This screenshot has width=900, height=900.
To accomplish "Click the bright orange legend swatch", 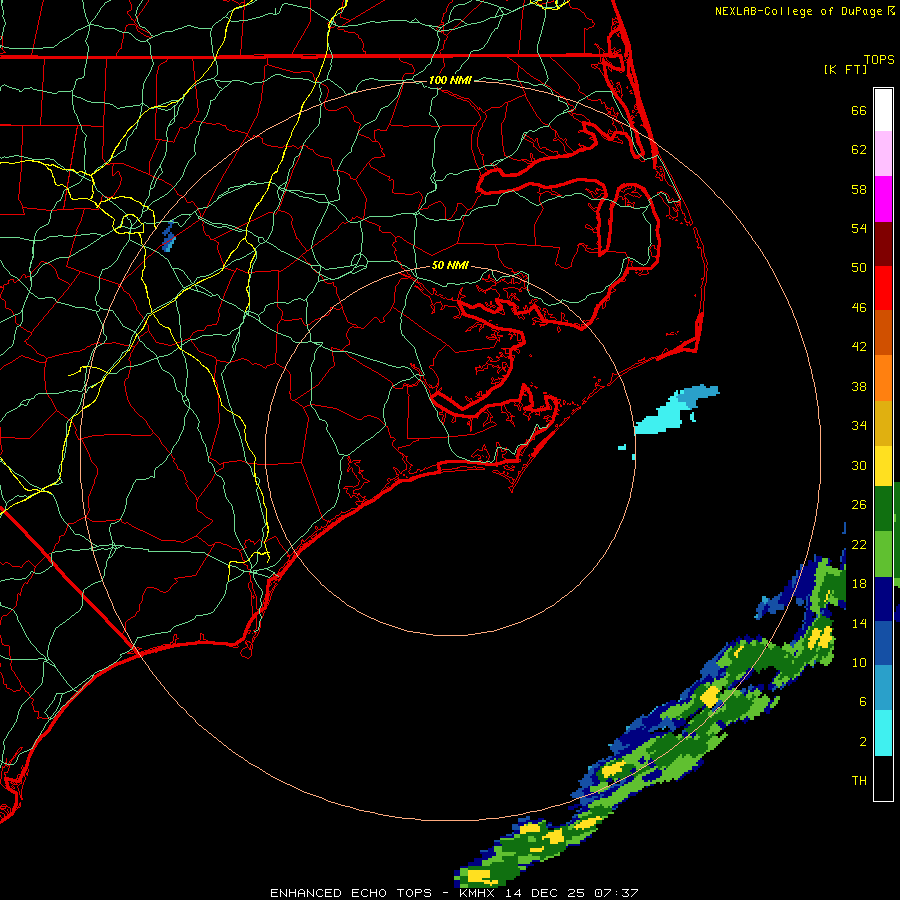I will click(x=883, y=378).
